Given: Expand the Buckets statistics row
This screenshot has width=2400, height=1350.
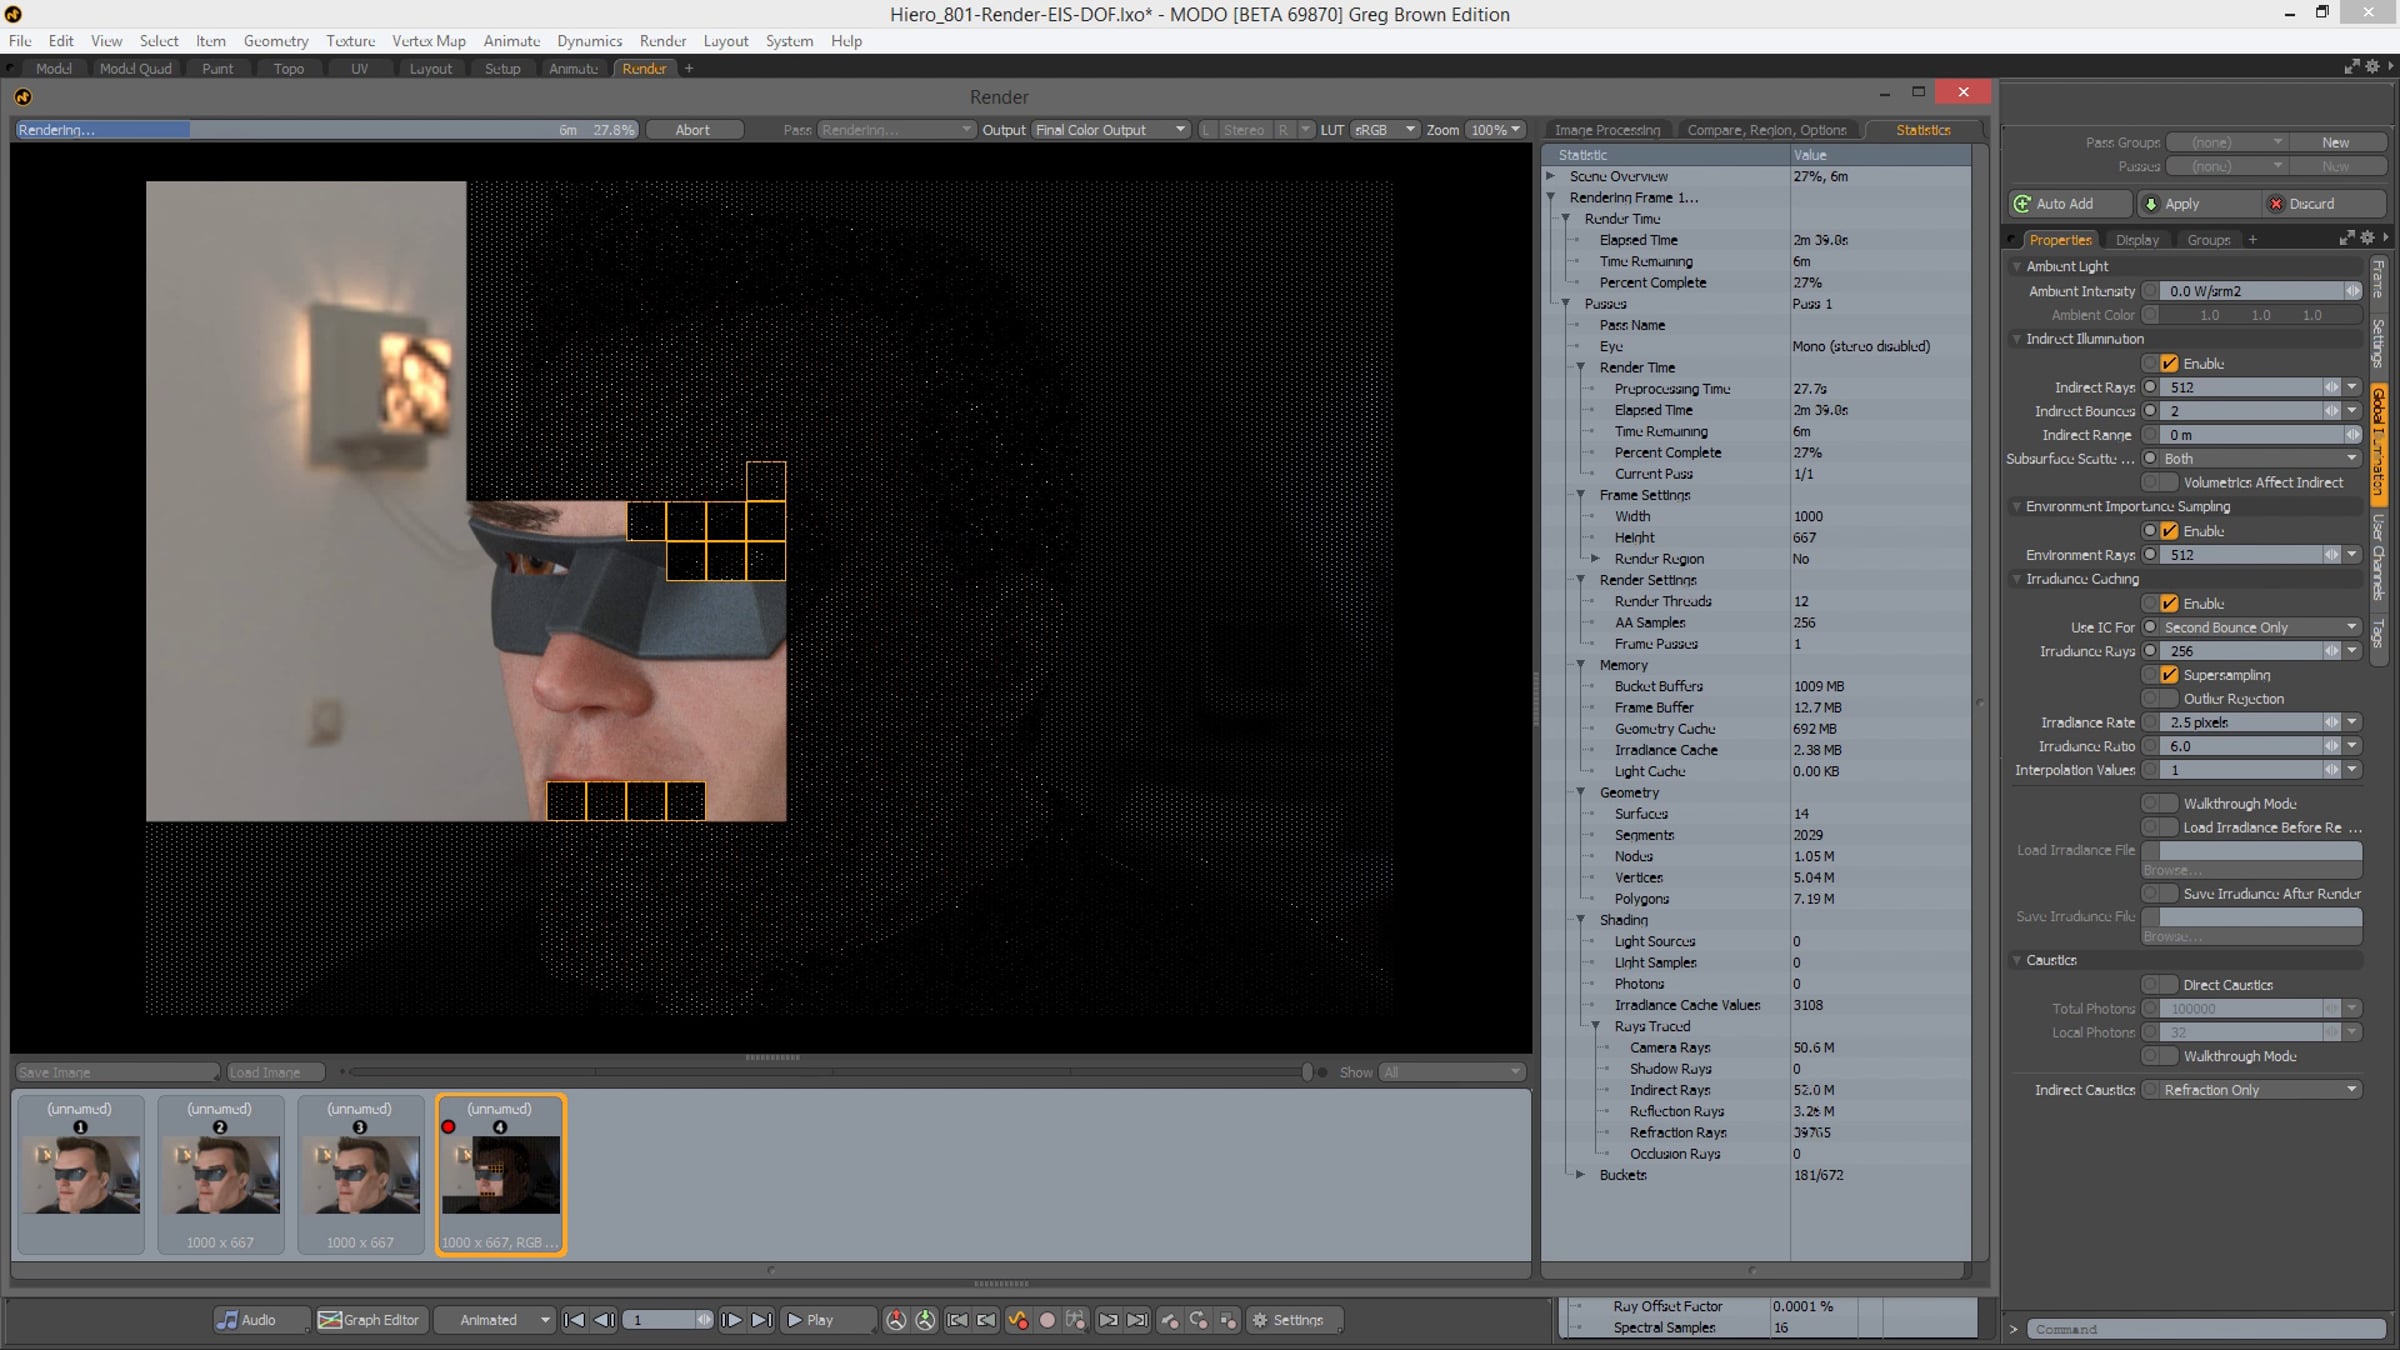Looking at the screenshot, I should [x=1581, y=1175].
